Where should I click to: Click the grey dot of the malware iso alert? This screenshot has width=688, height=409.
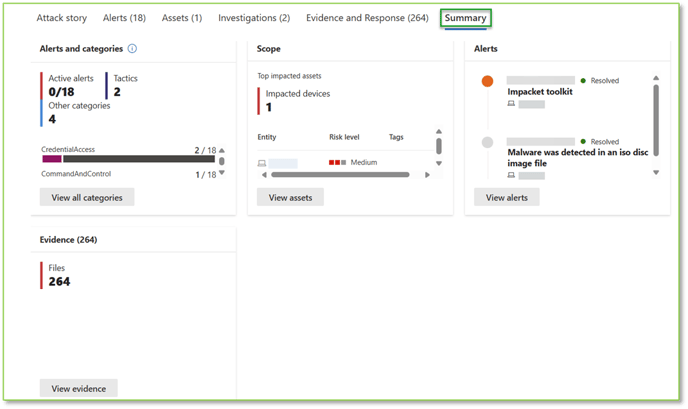point(487,142)
